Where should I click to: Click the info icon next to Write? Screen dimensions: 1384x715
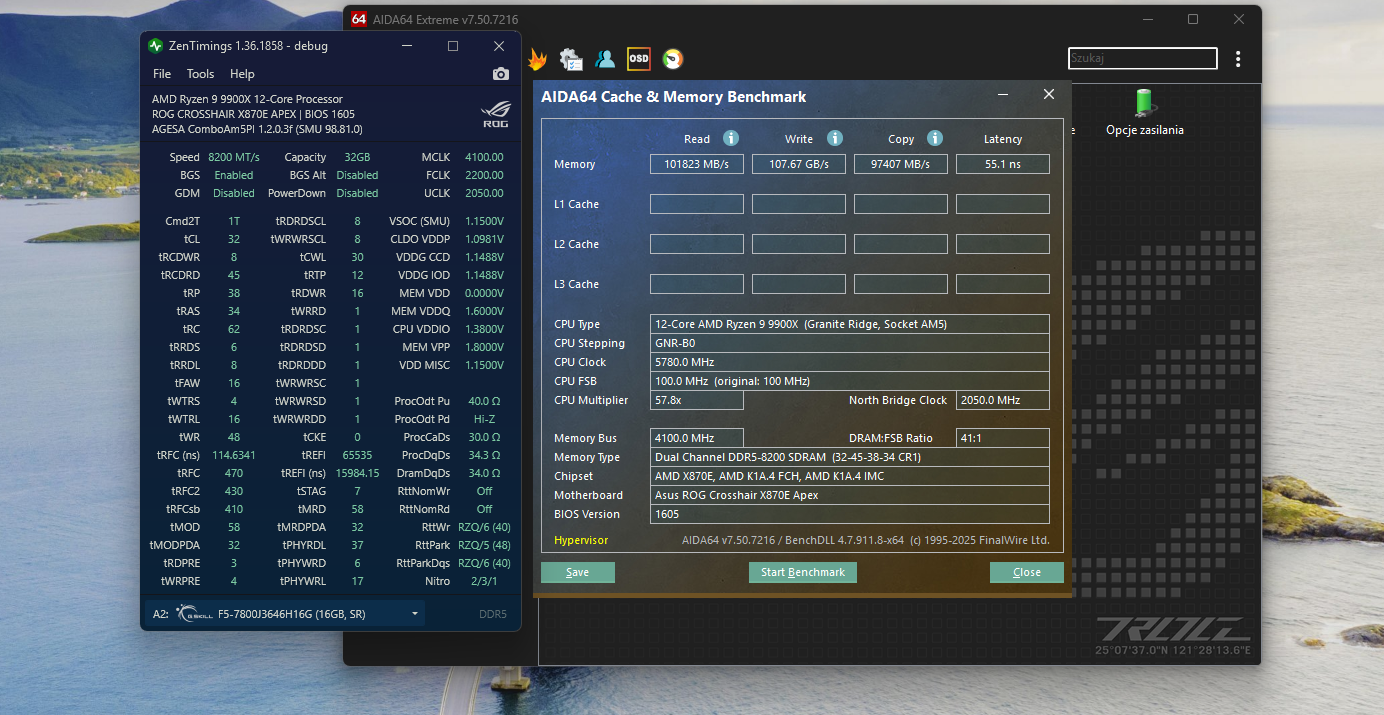(835, 139)
